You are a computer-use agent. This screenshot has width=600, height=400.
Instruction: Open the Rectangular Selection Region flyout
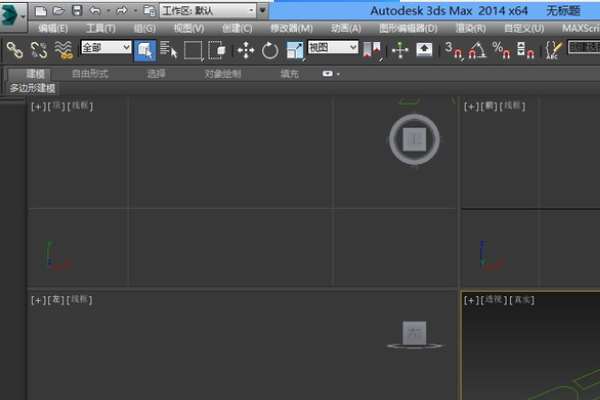[x=193, y=50]
